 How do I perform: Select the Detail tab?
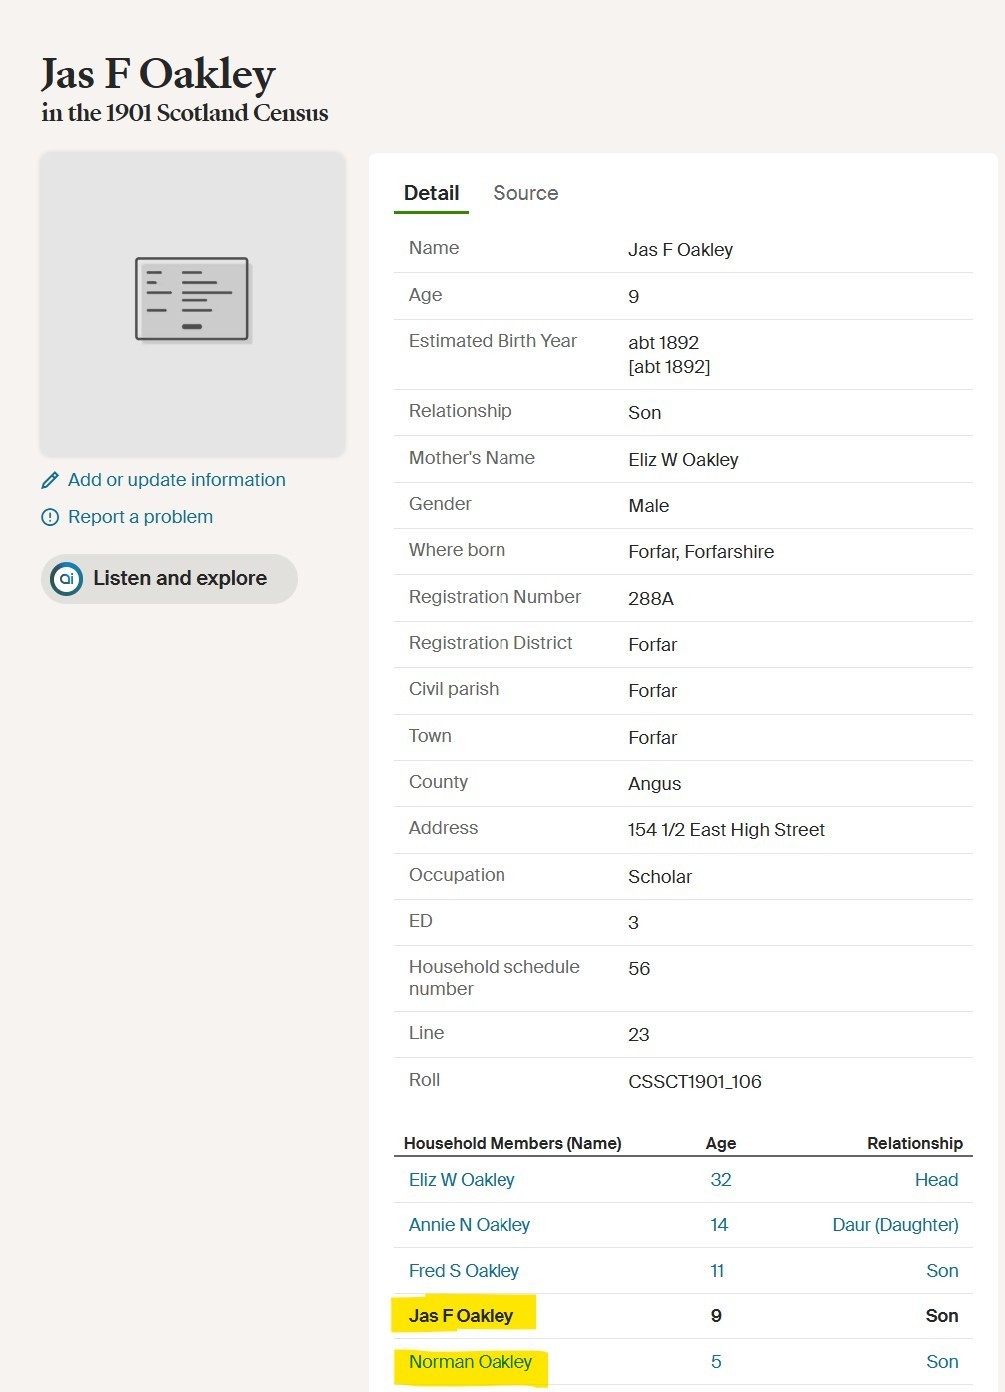[431, 193]
